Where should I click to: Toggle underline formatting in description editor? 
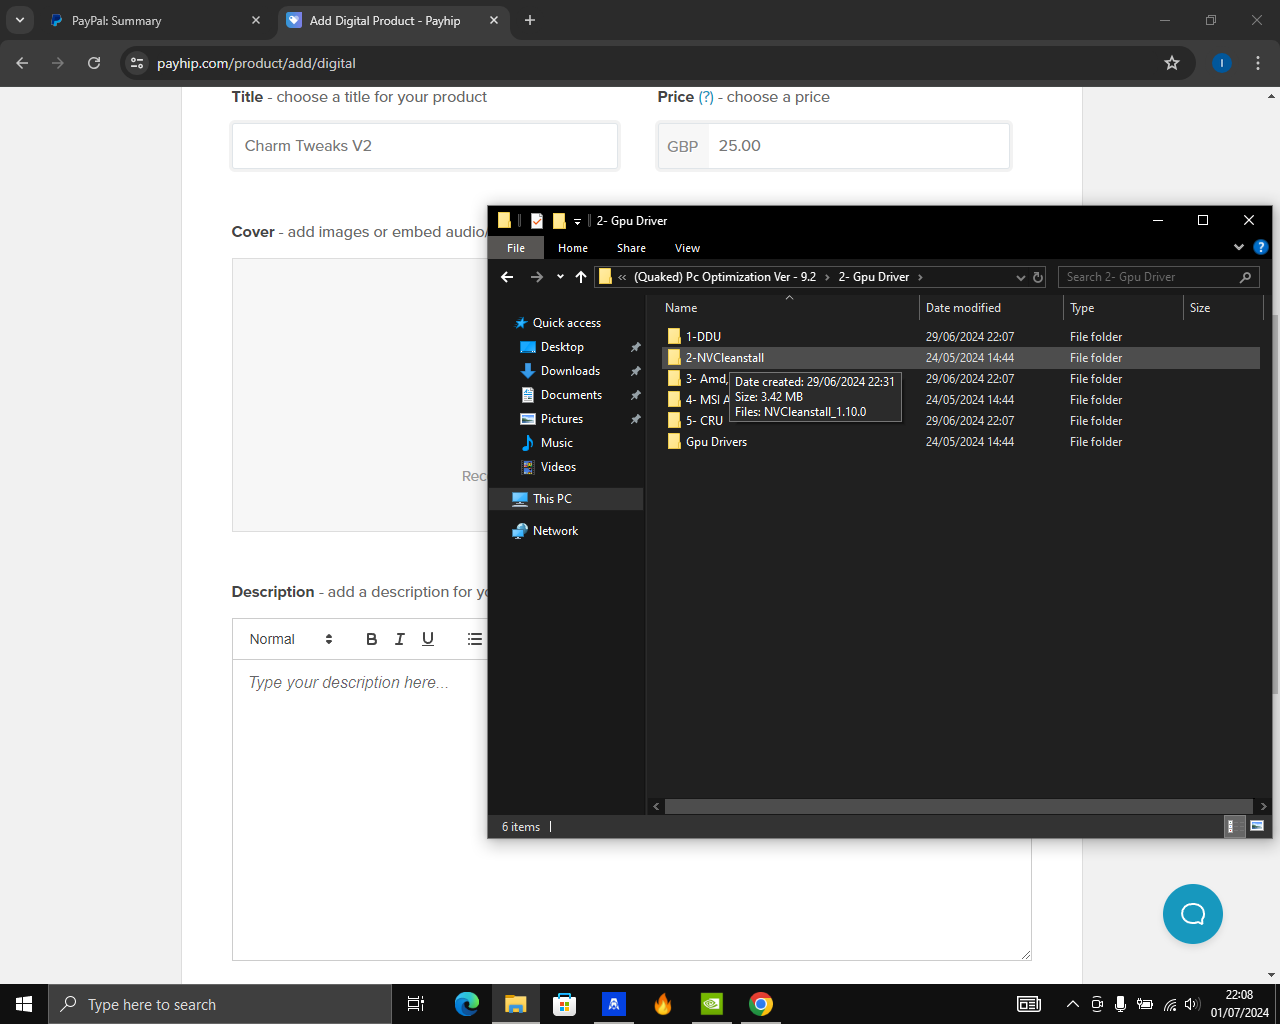[428, 639]
